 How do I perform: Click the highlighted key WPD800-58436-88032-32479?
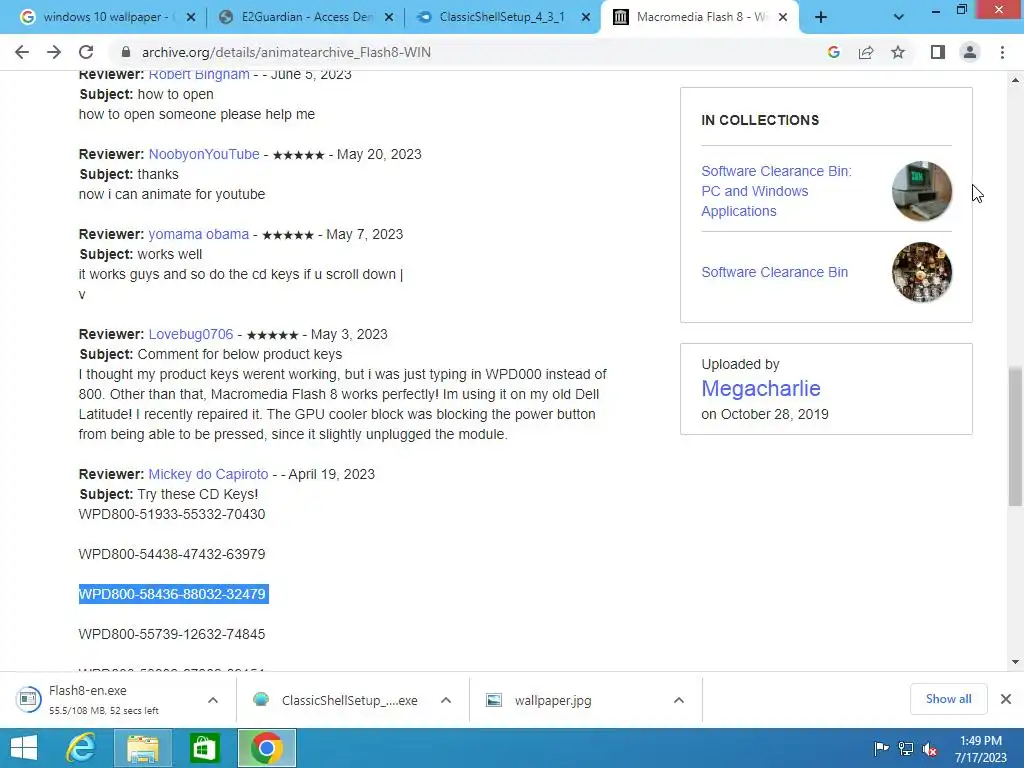coord(173,594)
